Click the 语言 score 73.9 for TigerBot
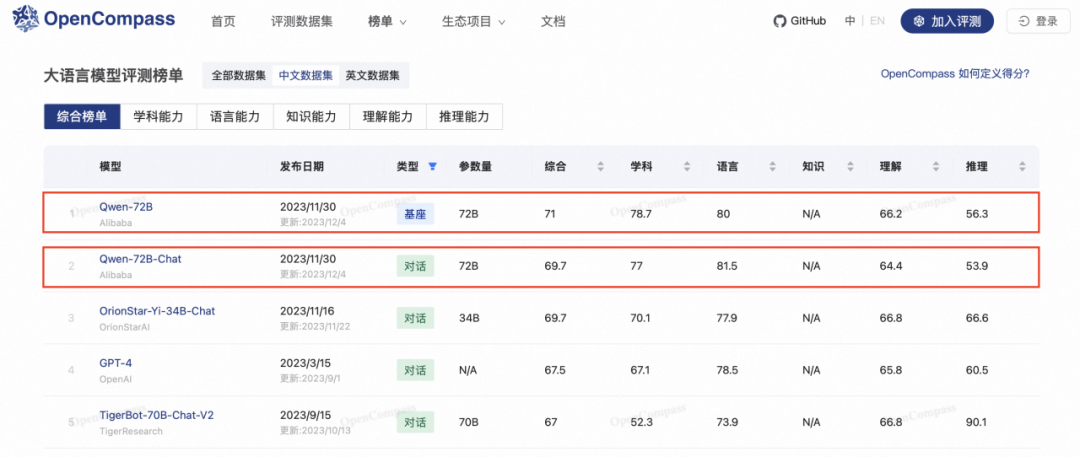 coord(727,423)
